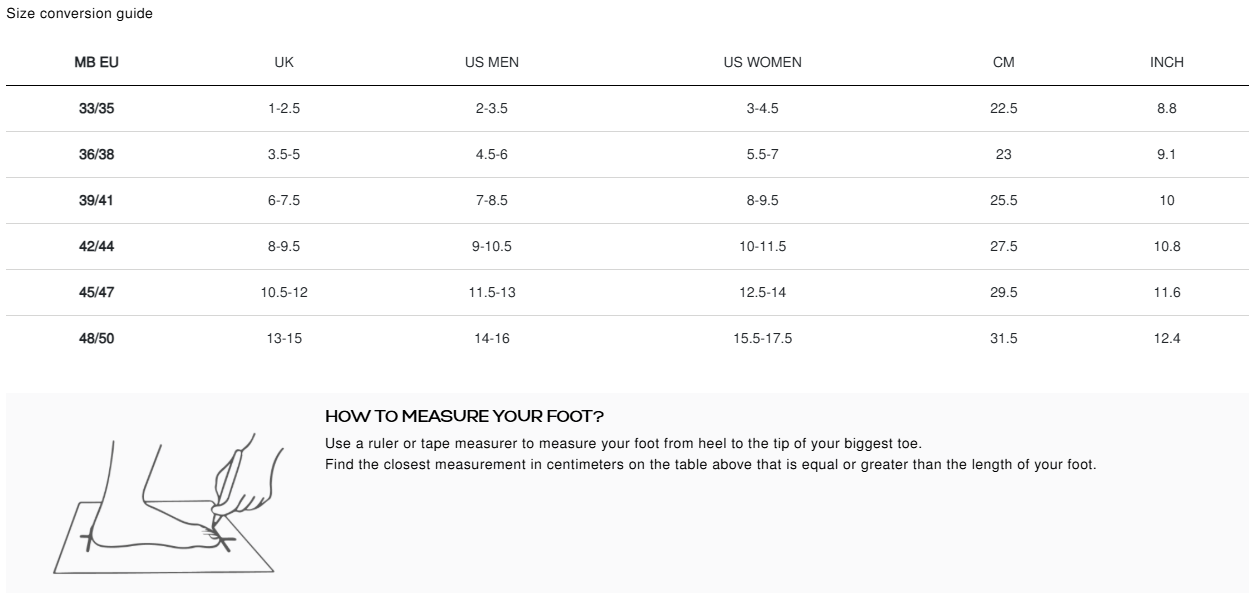Select the 45/47 size row label
Image resolution: width=1254 pixels, height=593 pixels.
pos(97,292)
